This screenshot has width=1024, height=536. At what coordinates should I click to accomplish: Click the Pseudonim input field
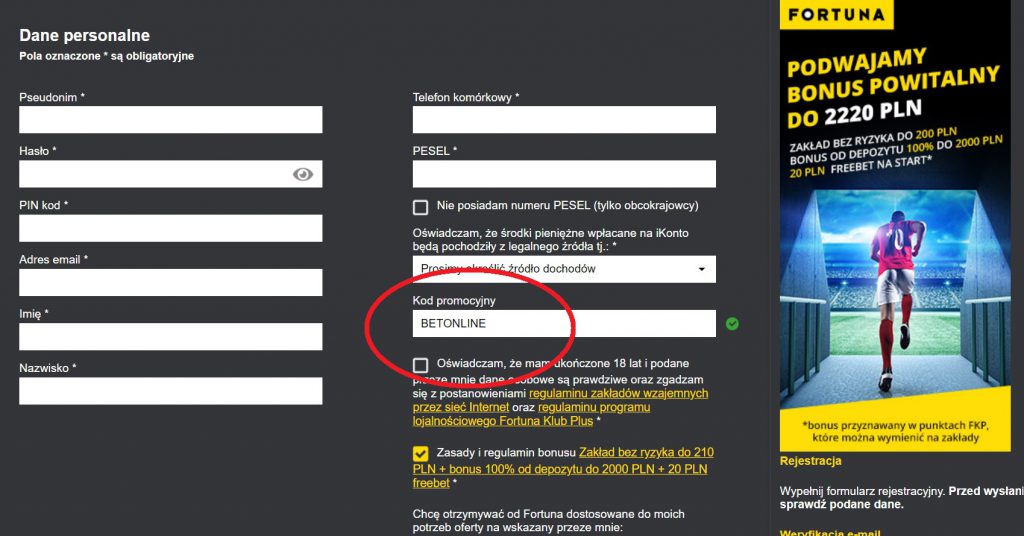point(170,120)
